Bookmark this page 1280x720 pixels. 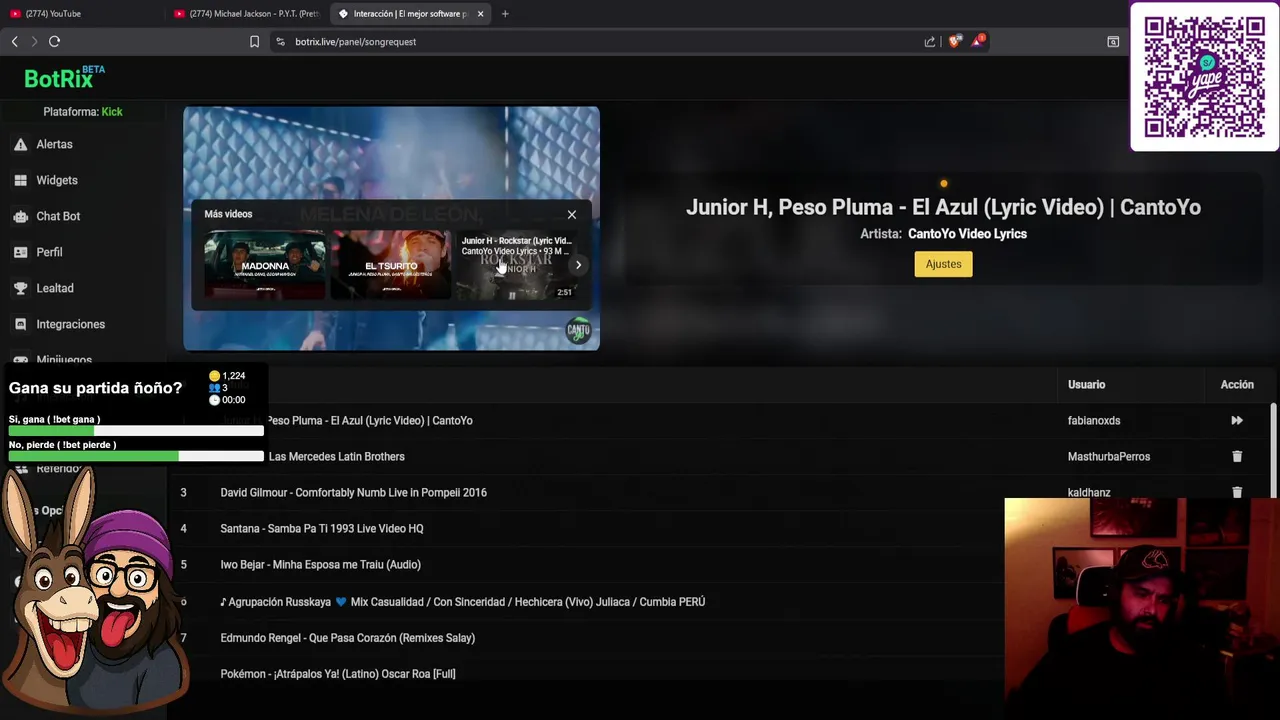(x=254, y=42)
